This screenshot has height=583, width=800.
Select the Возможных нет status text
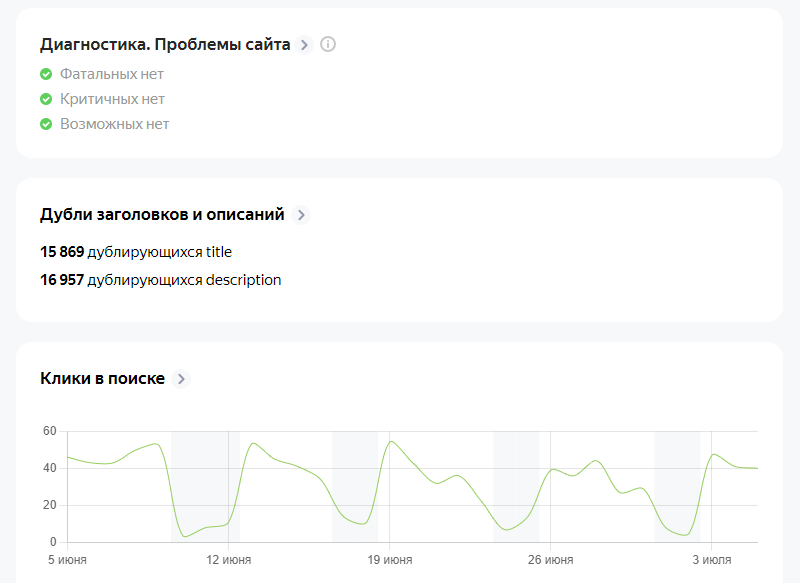114,124
